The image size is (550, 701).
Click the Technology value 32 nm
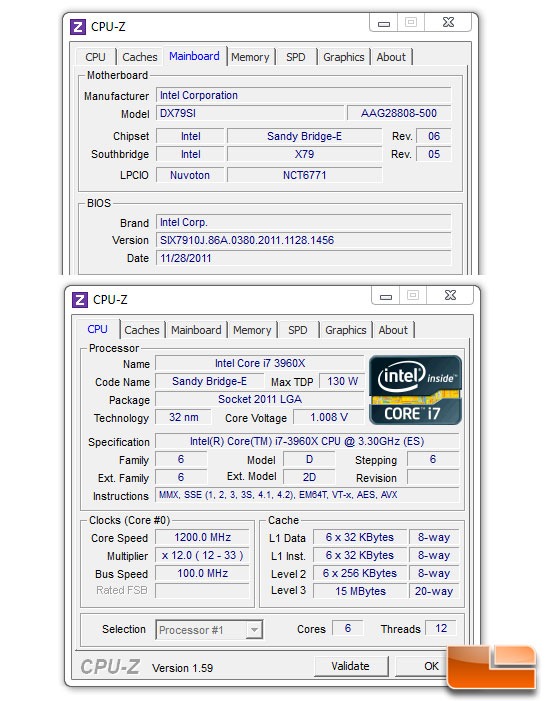pyautogui.click(x=183, y=417)
